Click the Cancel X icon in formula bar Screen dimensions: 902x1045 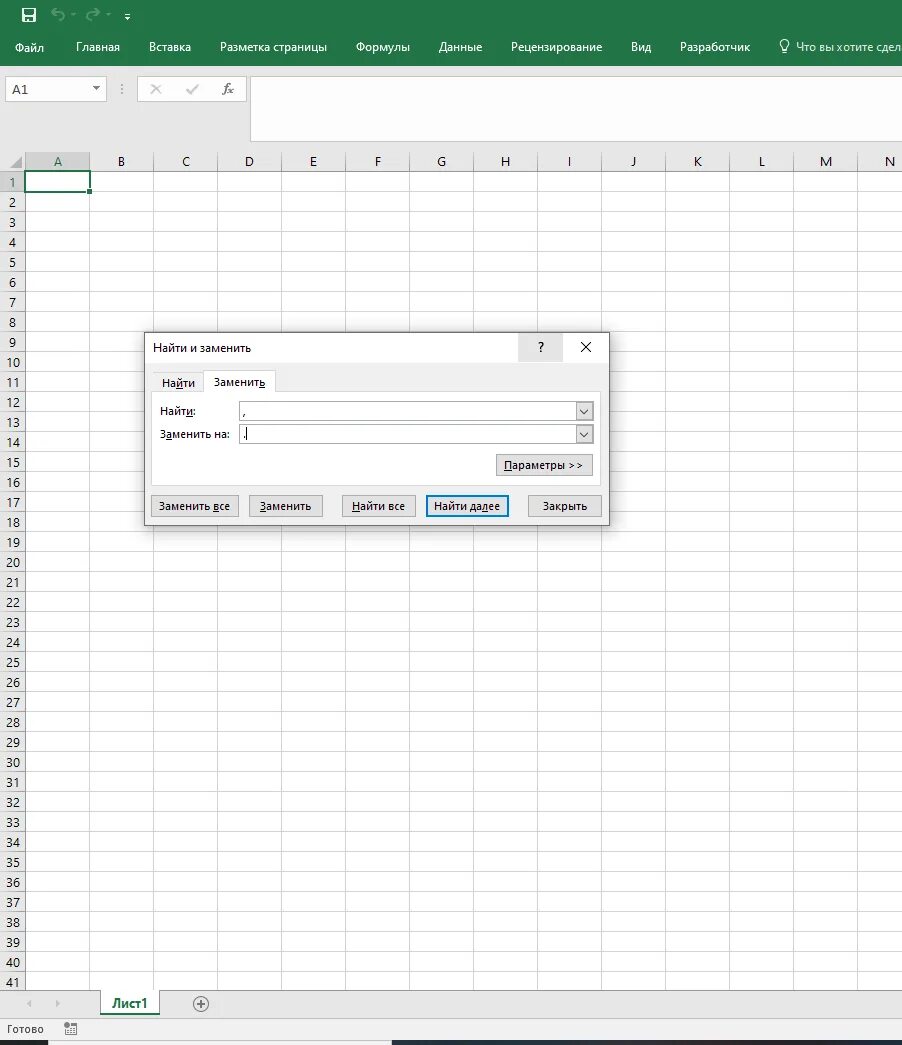coord(155,89)
